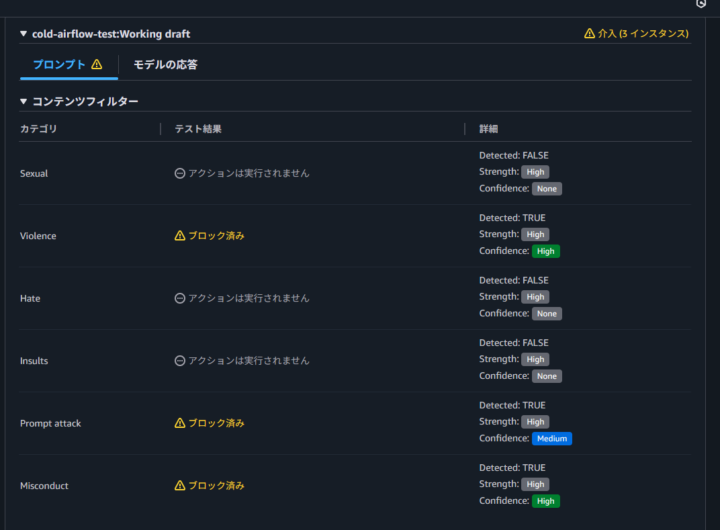Click ブロック済み text in Violence row

tap(216, 236)
